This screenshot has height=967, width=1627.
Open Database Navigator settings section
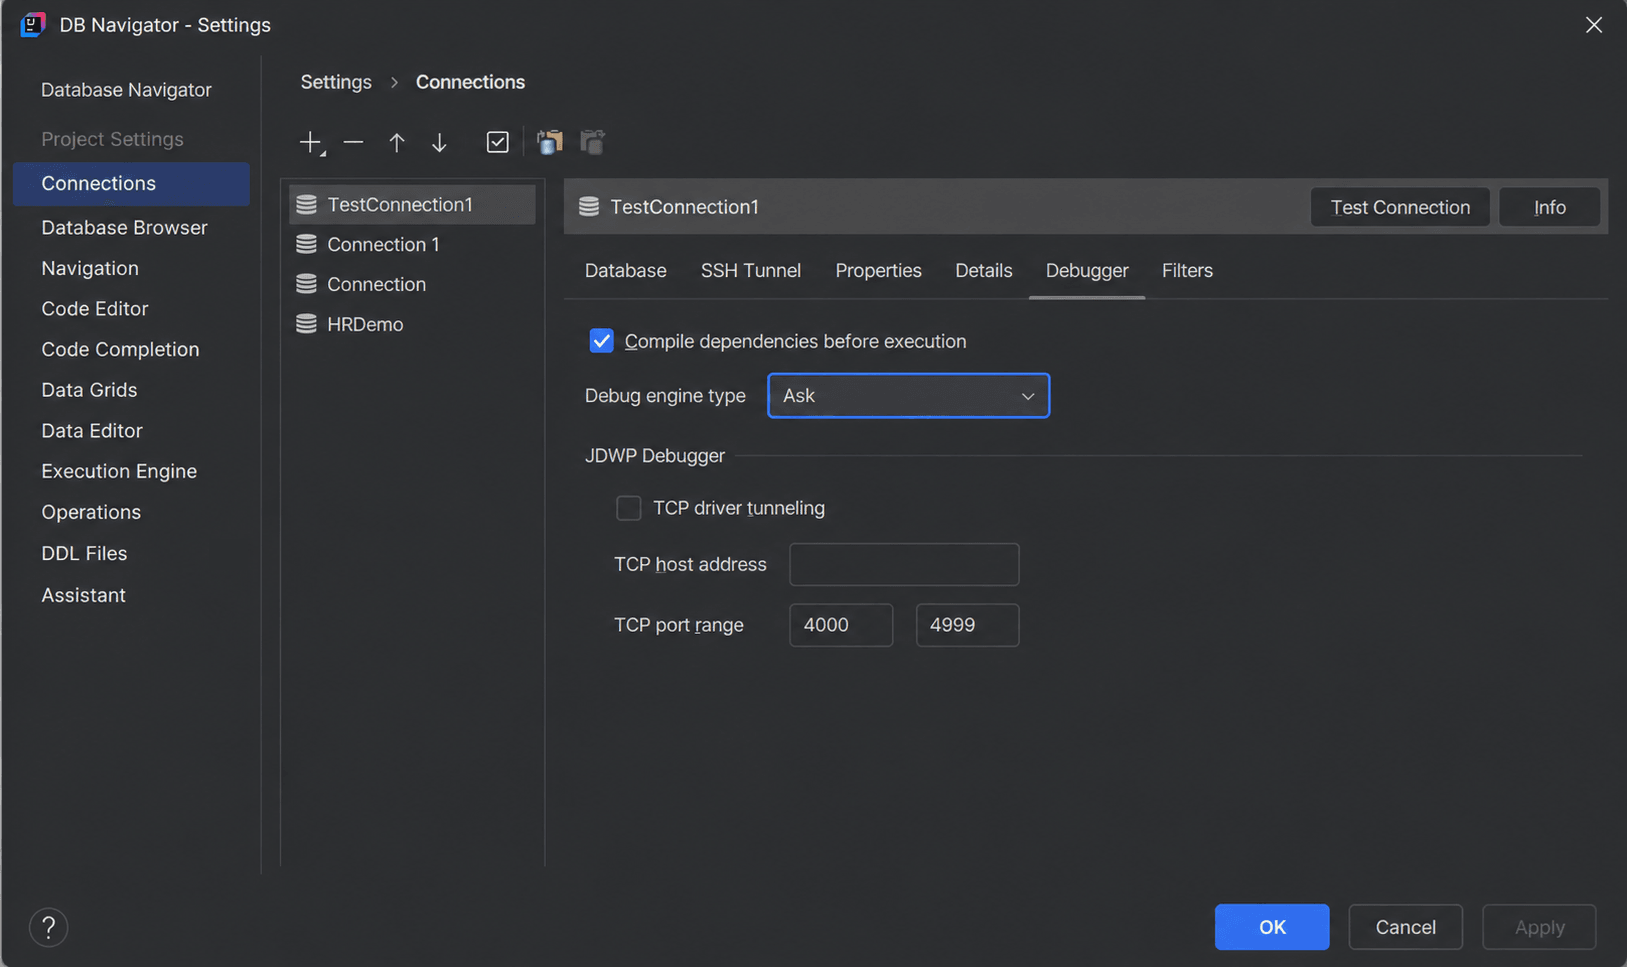point(126,90)
